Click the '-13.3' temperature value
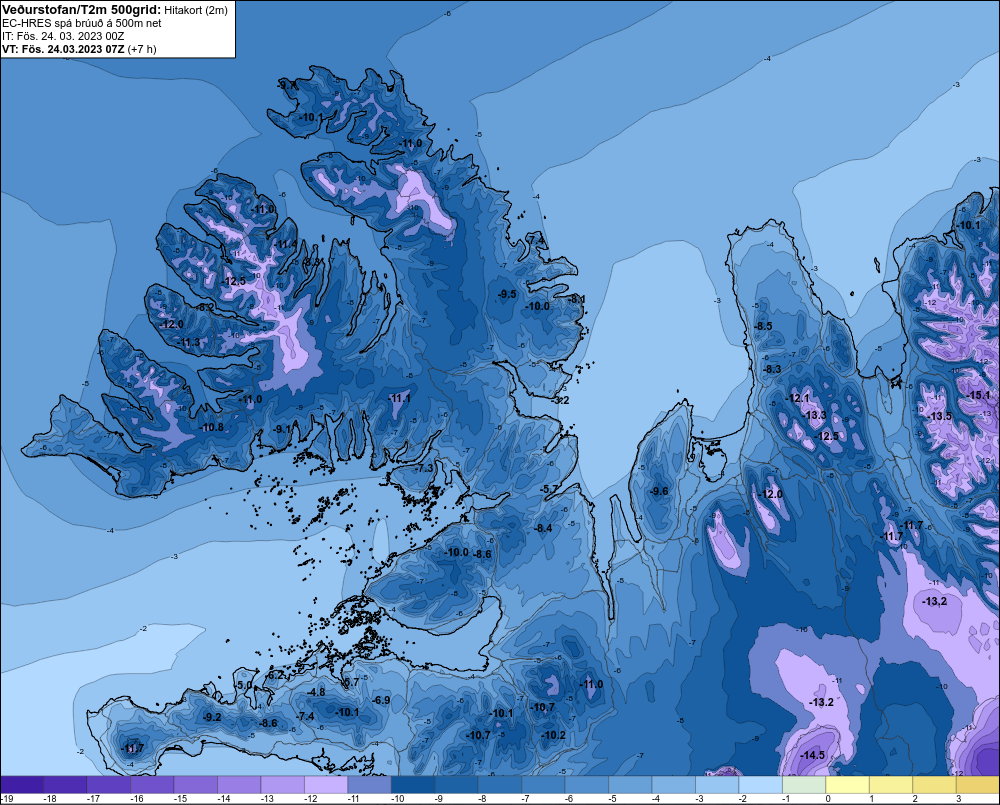Screen dimensions: 1000x805 click(814, 415)
